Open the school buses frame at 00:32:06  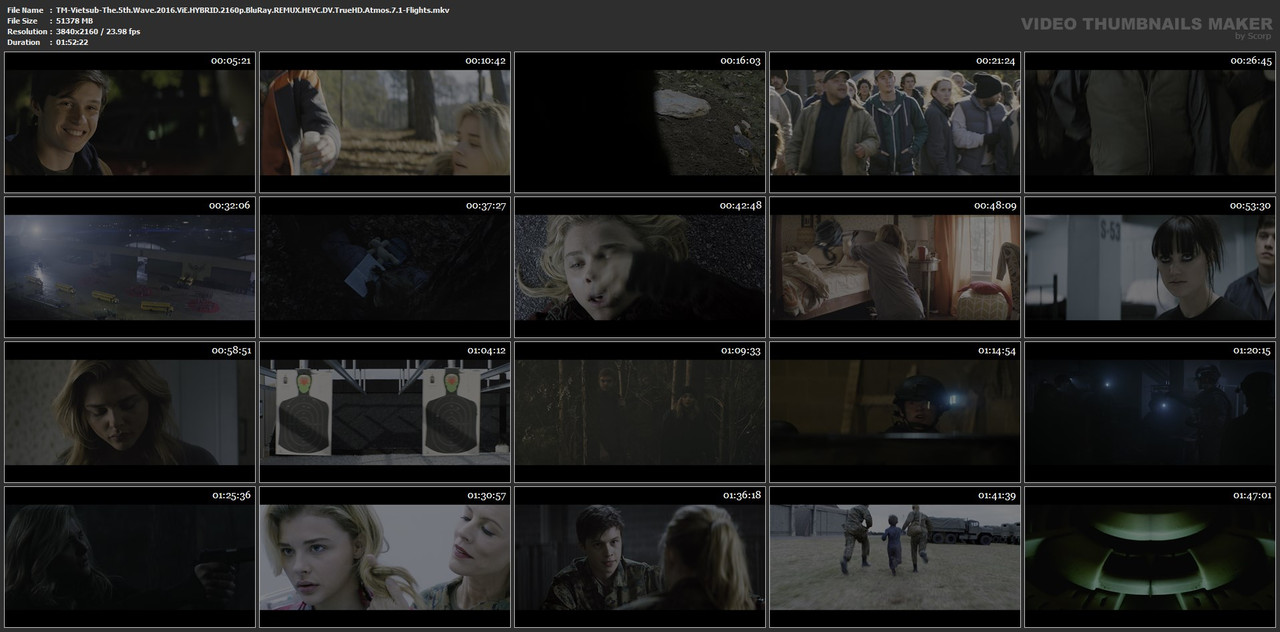[130, 267]
